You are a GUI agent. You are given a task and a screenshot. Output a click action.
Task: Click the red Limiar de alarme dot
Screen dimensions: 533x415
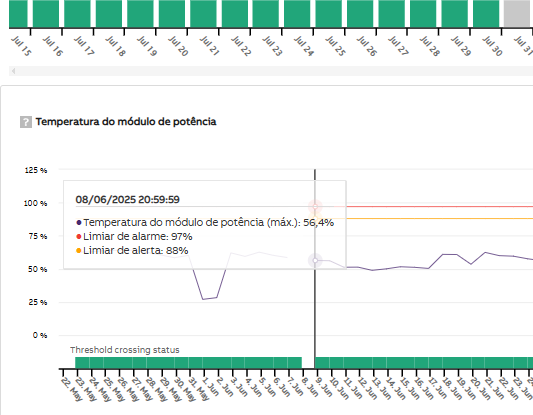pyautogui.click(x=79, y=237)
